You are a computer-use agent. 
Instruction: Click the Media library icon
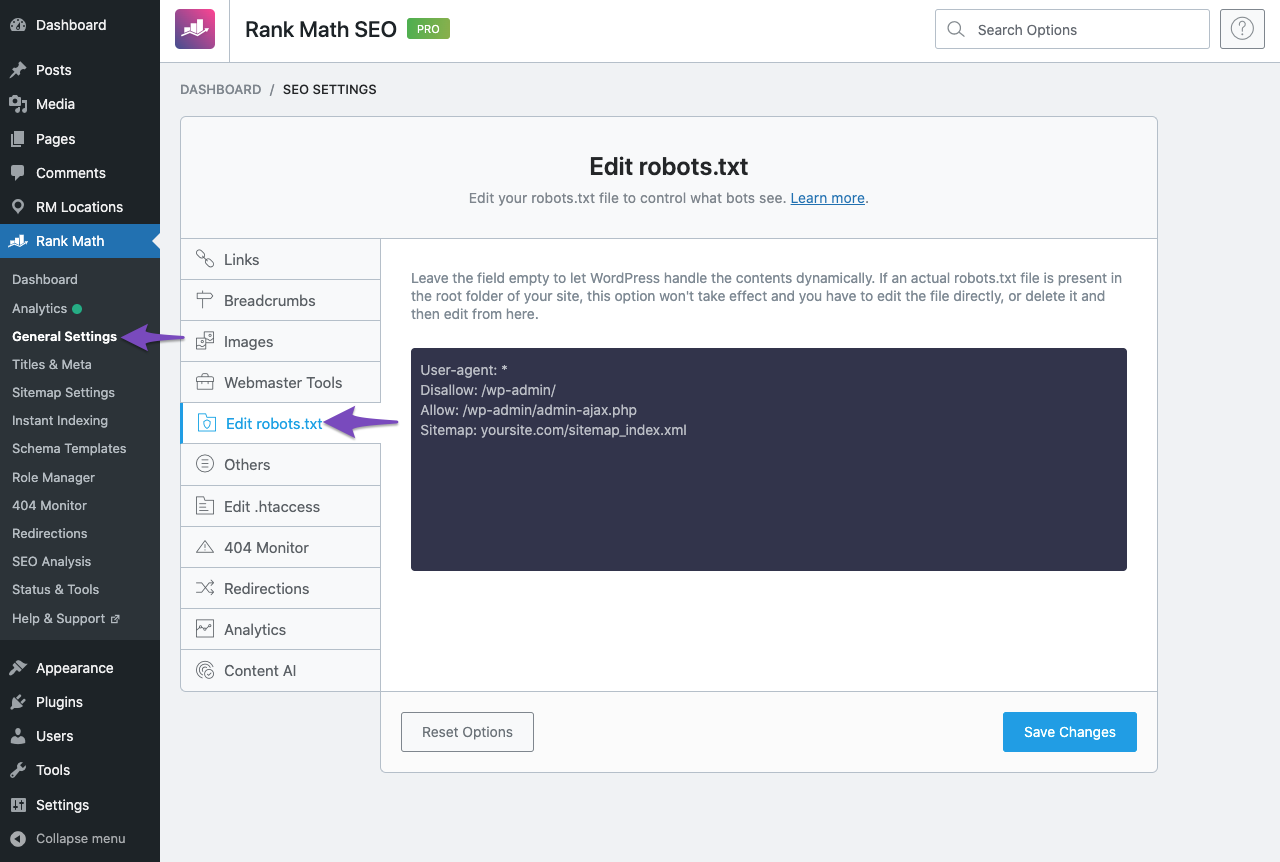[18, 104]
